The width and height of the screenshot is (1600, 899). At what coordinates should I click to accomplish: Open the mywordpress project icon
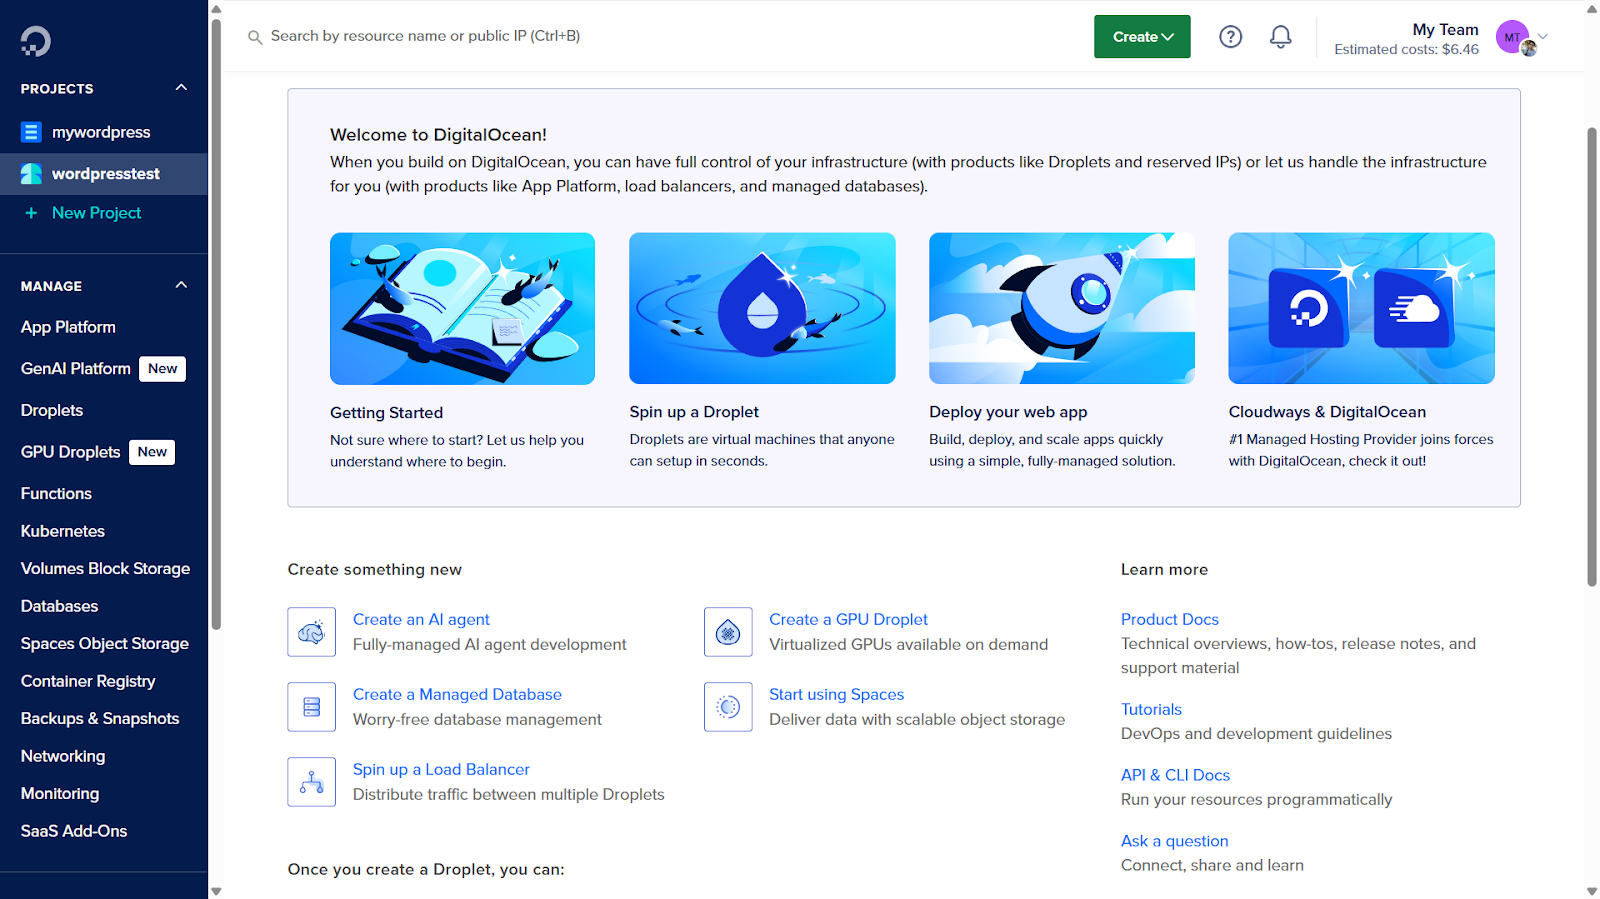click(x=31, y=132)
